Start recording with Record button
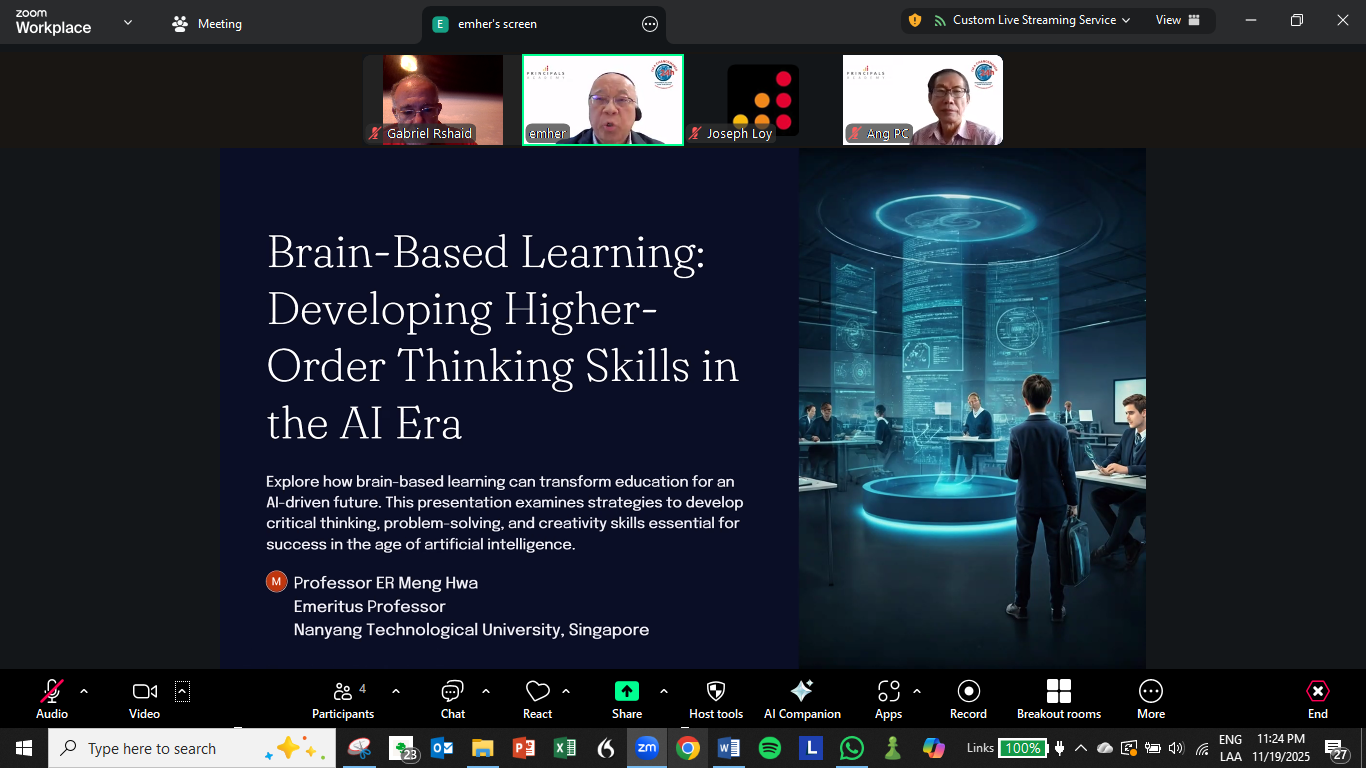Screen dimensions: 1366x768 pyautogui.click(x=968, y=698)
